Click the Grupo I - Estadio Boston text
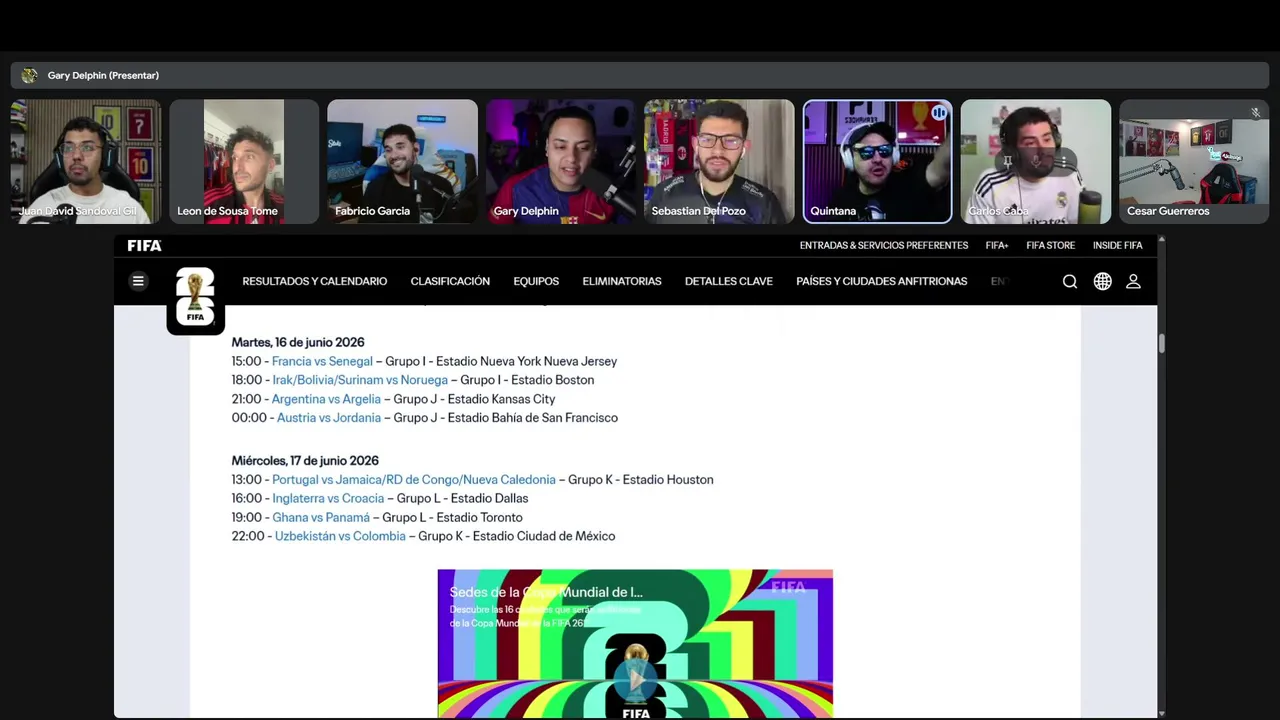This screenshot has width=1280, height=720. point(527,380)
